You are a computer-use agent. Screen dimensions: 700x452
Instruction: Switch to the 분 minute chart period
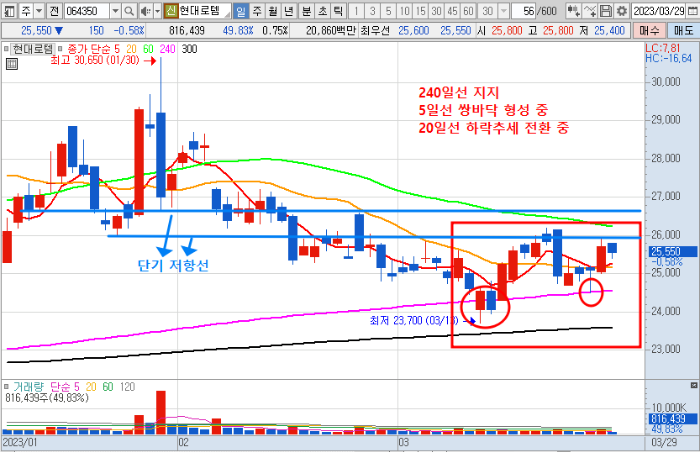(x=306, y=11)
